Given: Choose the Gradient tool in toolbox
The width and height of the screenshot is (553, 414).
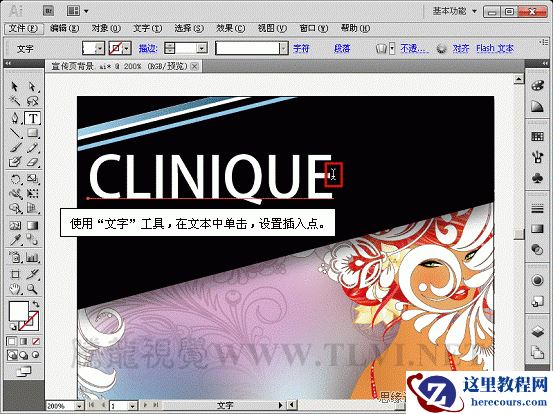Looking at the screenshot, I should click(x=32, y=225).
